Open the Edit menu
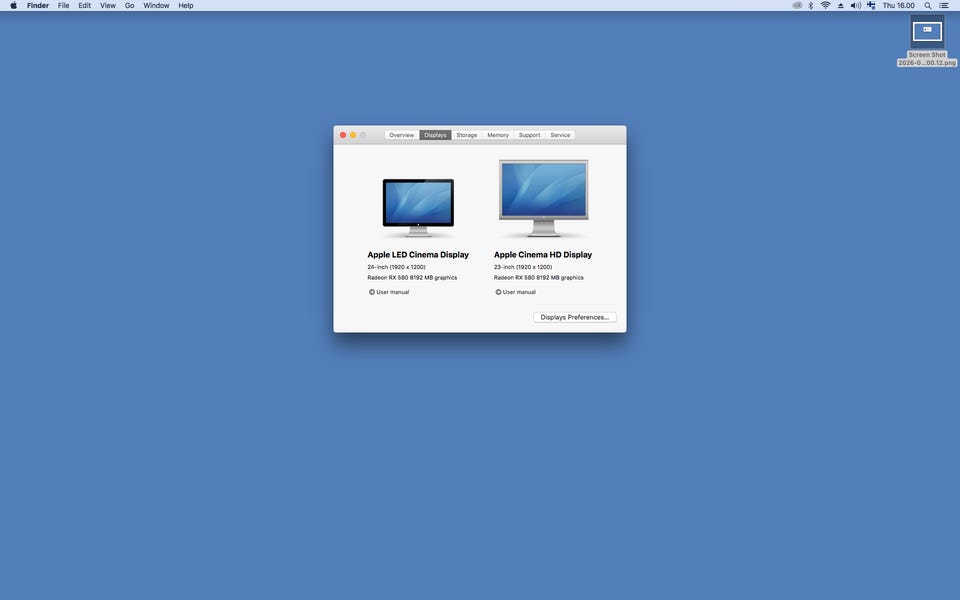 [84, 6]
